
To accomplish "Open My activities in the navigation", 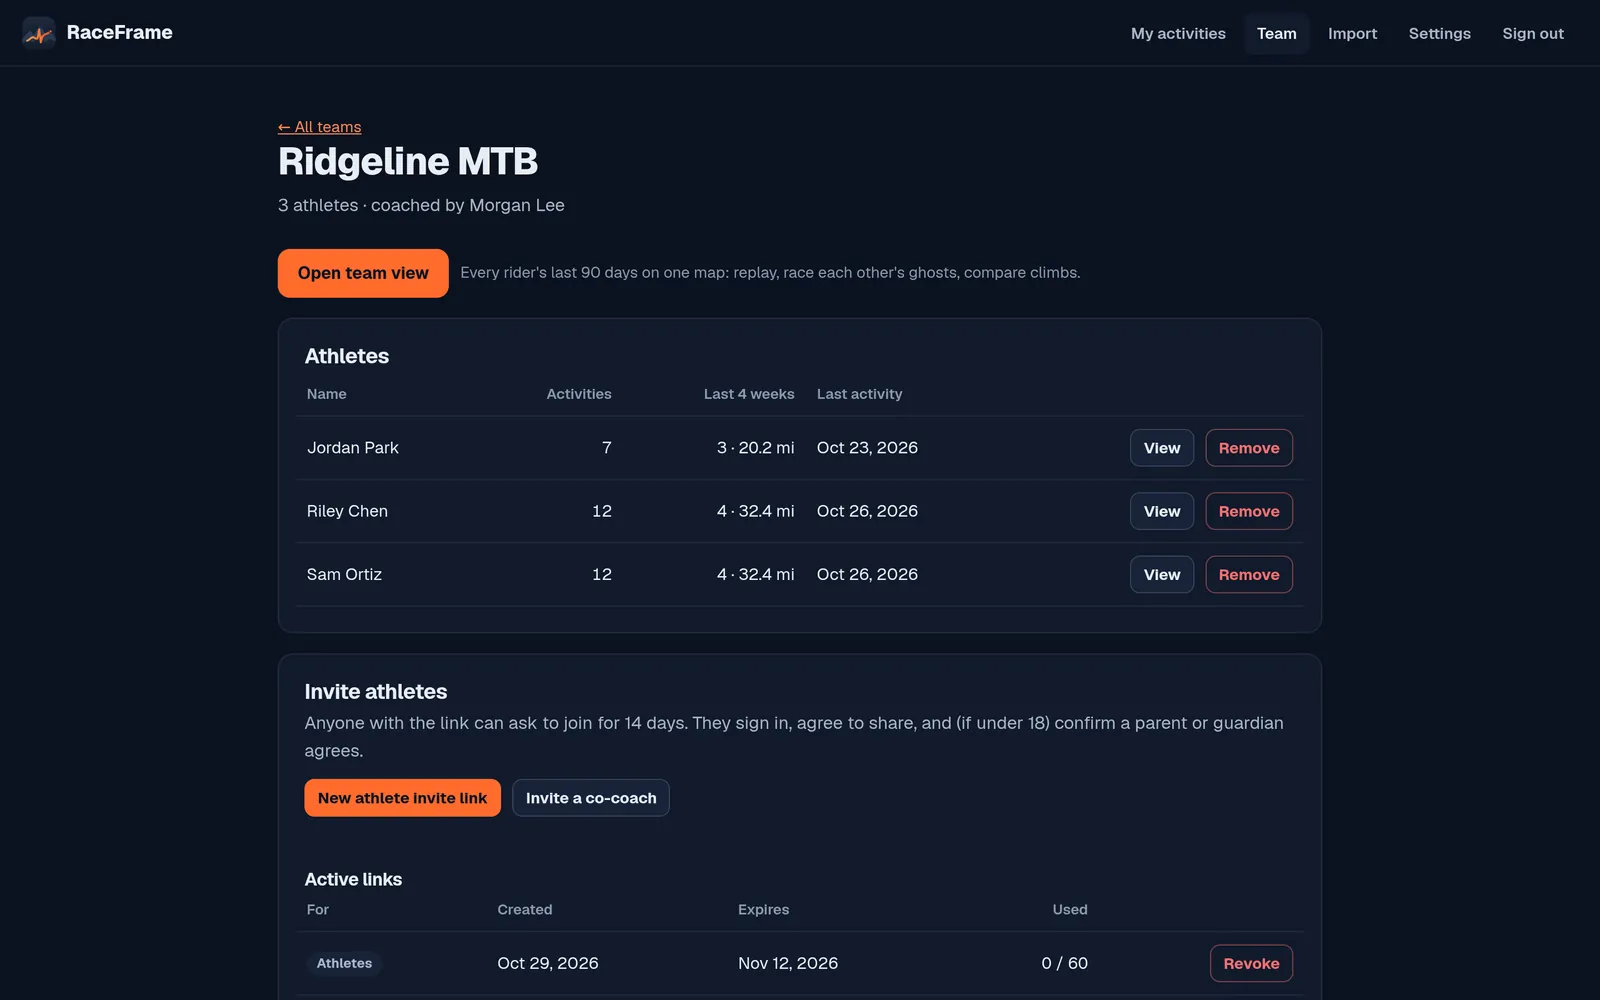I will (x=1178, y=33).
